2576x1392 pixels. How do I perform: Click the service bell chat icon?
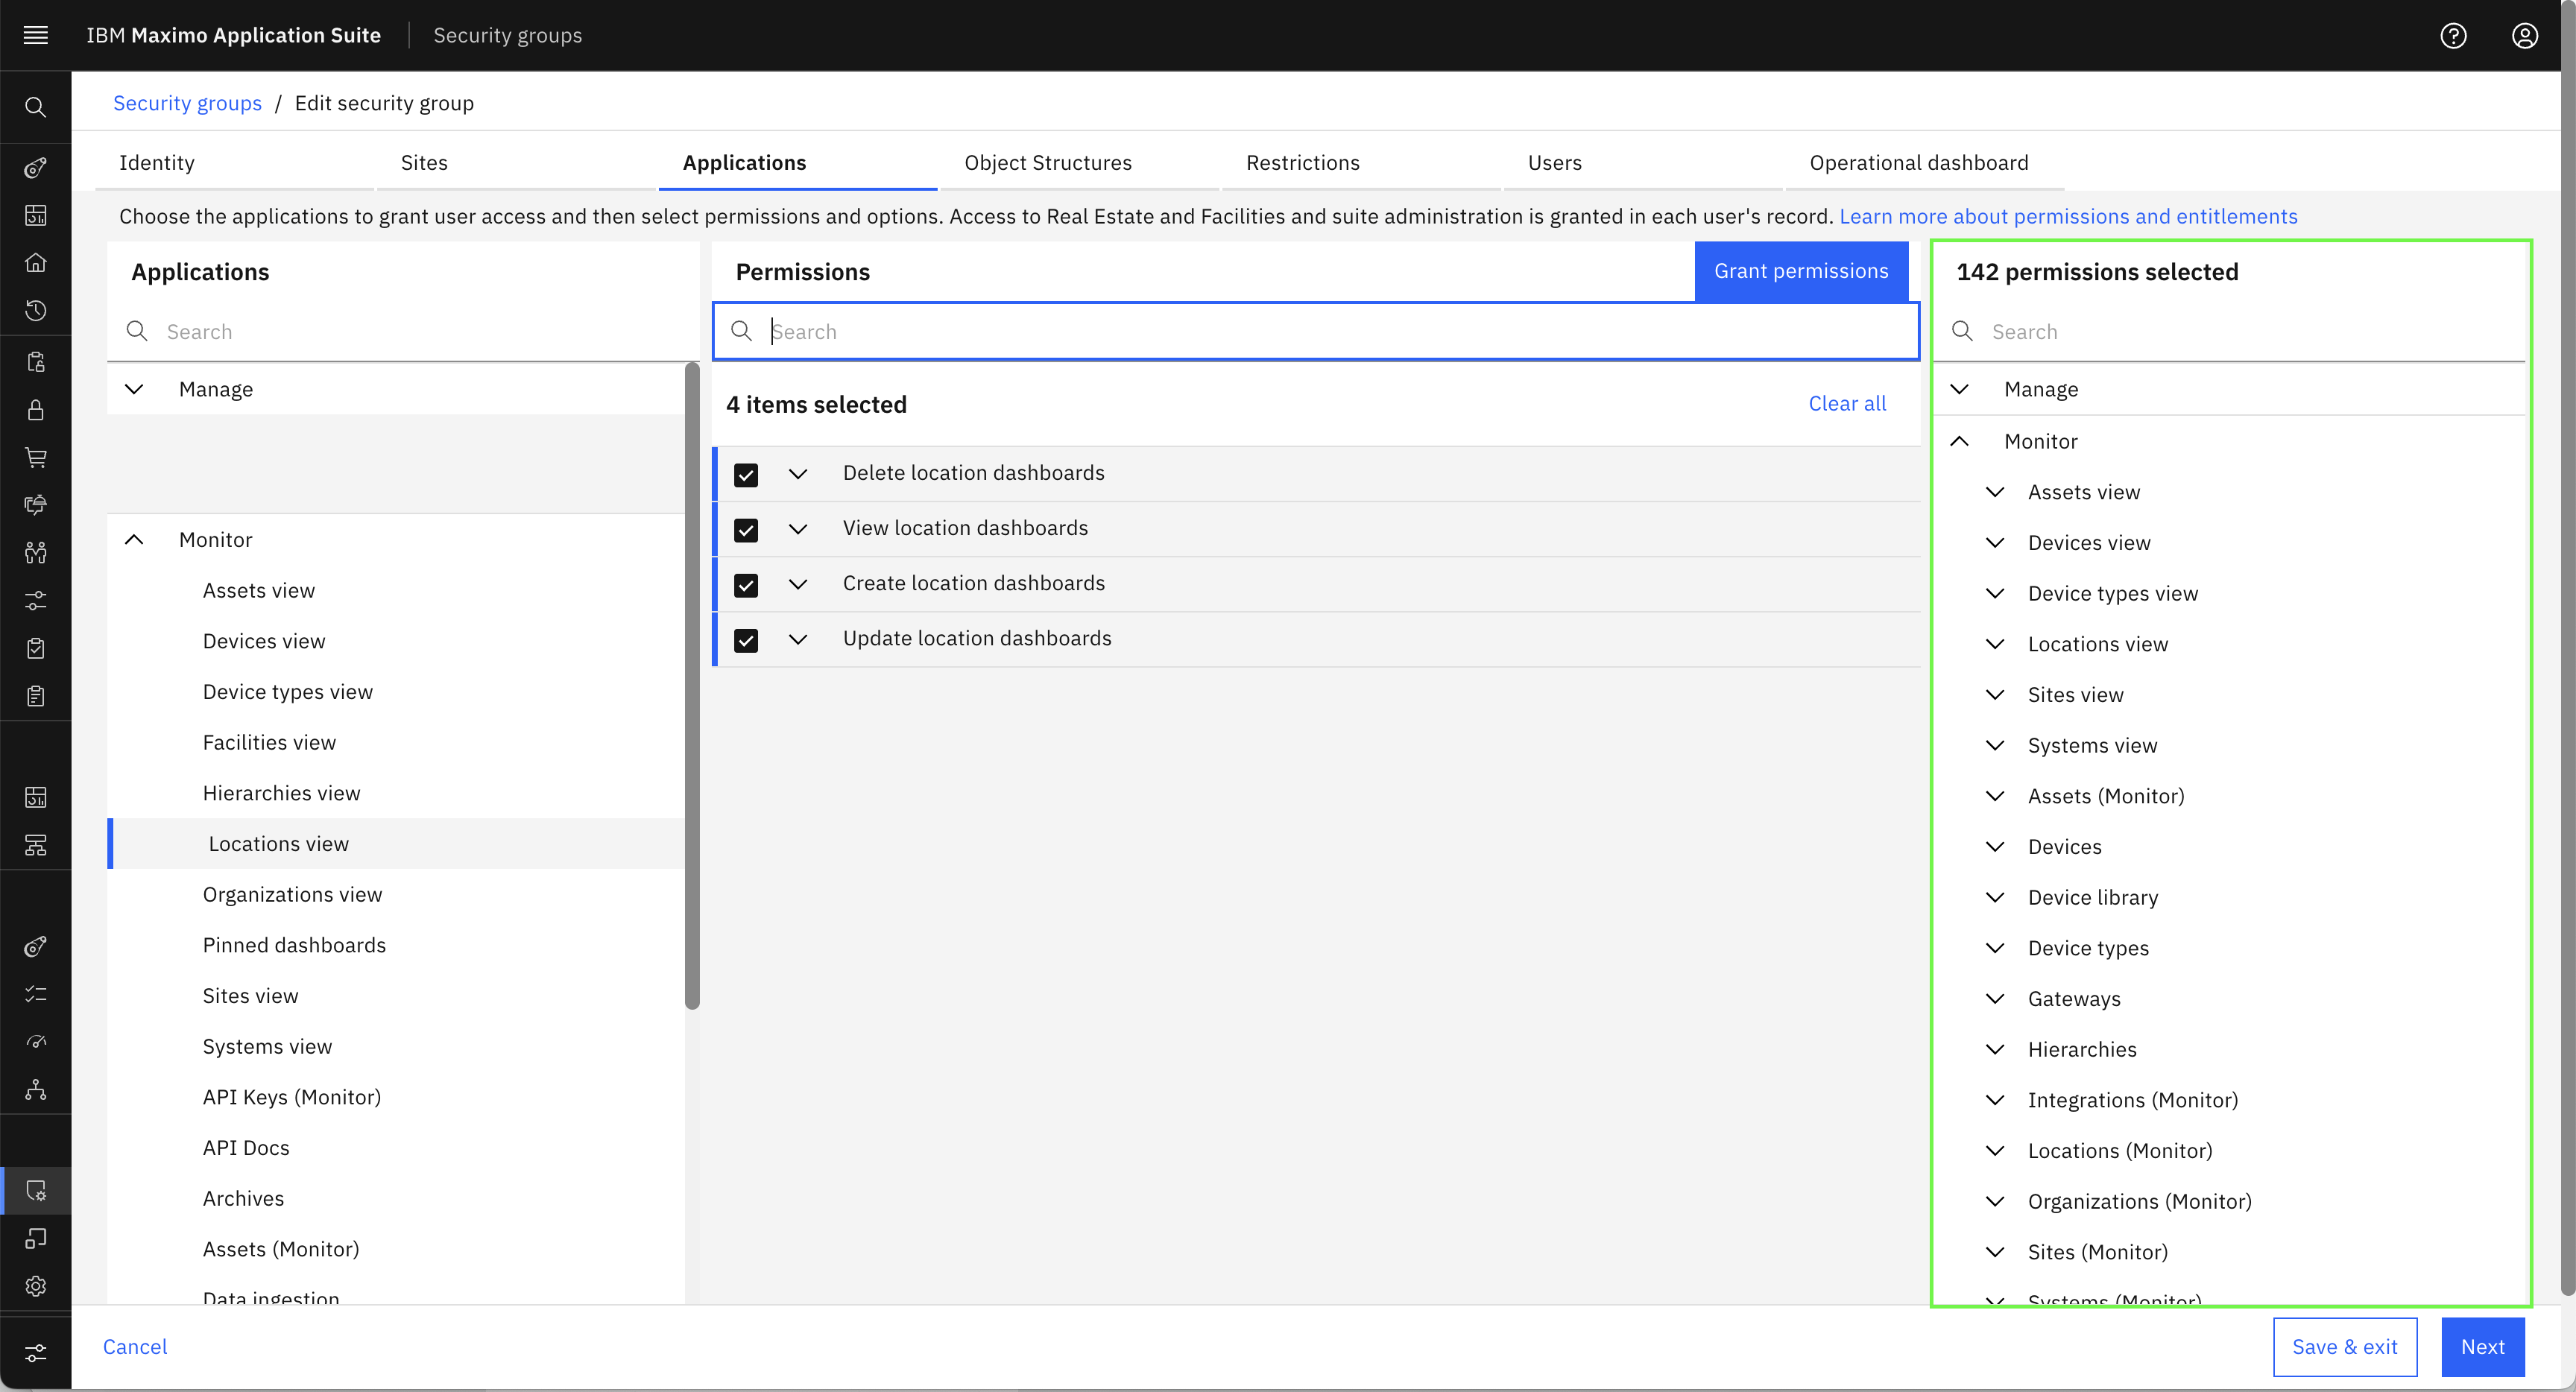coord(35,505)
